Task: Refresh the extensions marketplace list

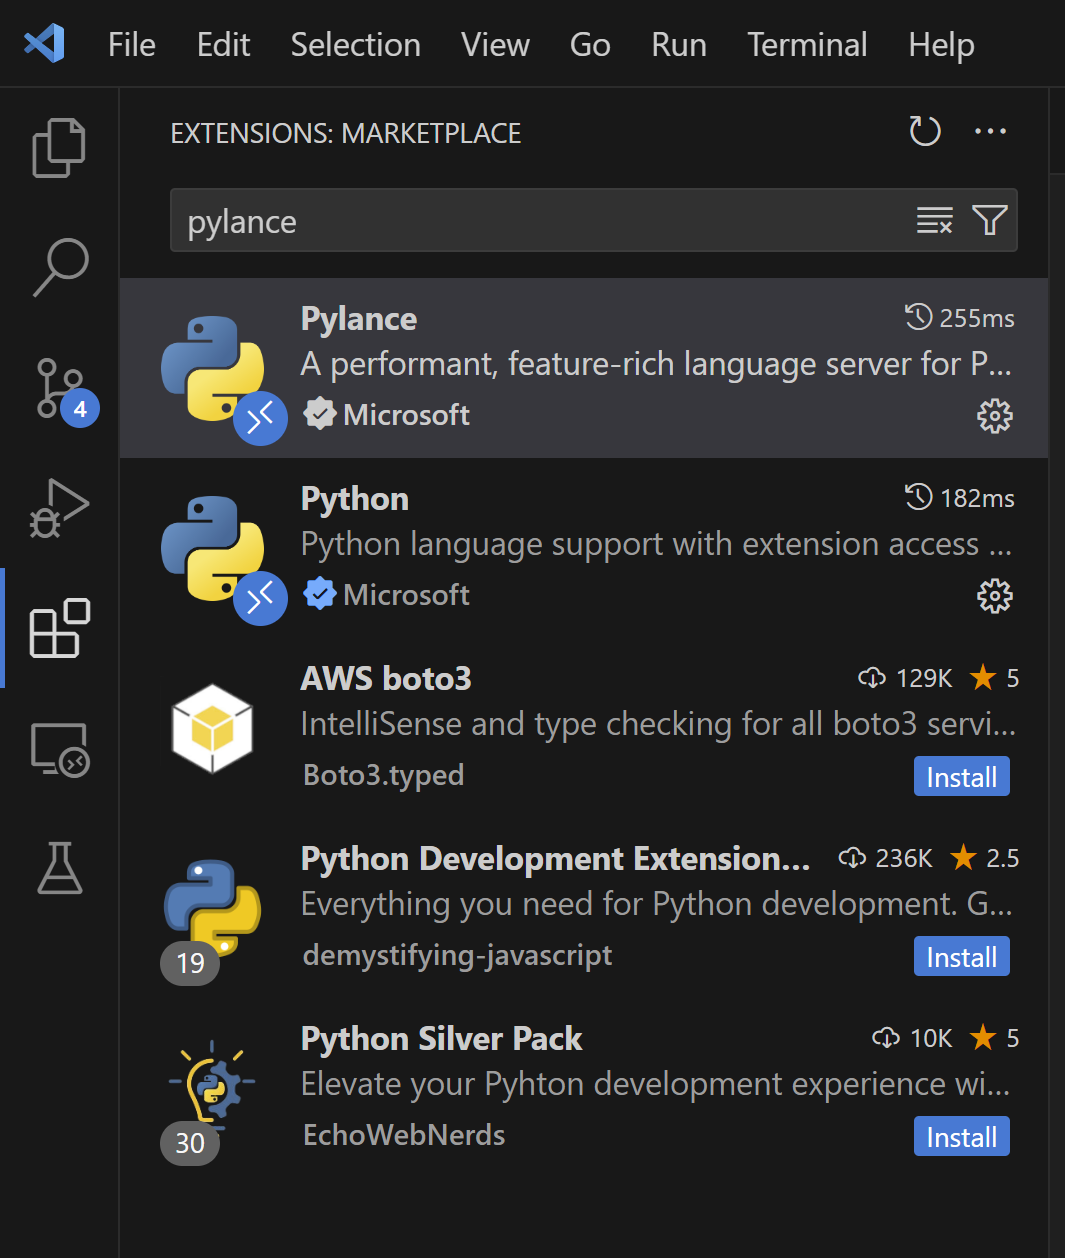Action: pyautogui.click(x=924, y=132)
